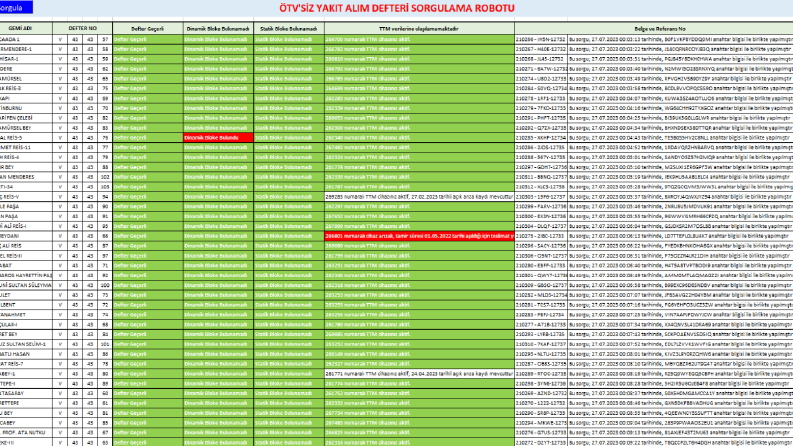Click the white 269283 numaralı TTM cell
The image size is (793, 446).
pyautogui.click(x=419, y=197)
